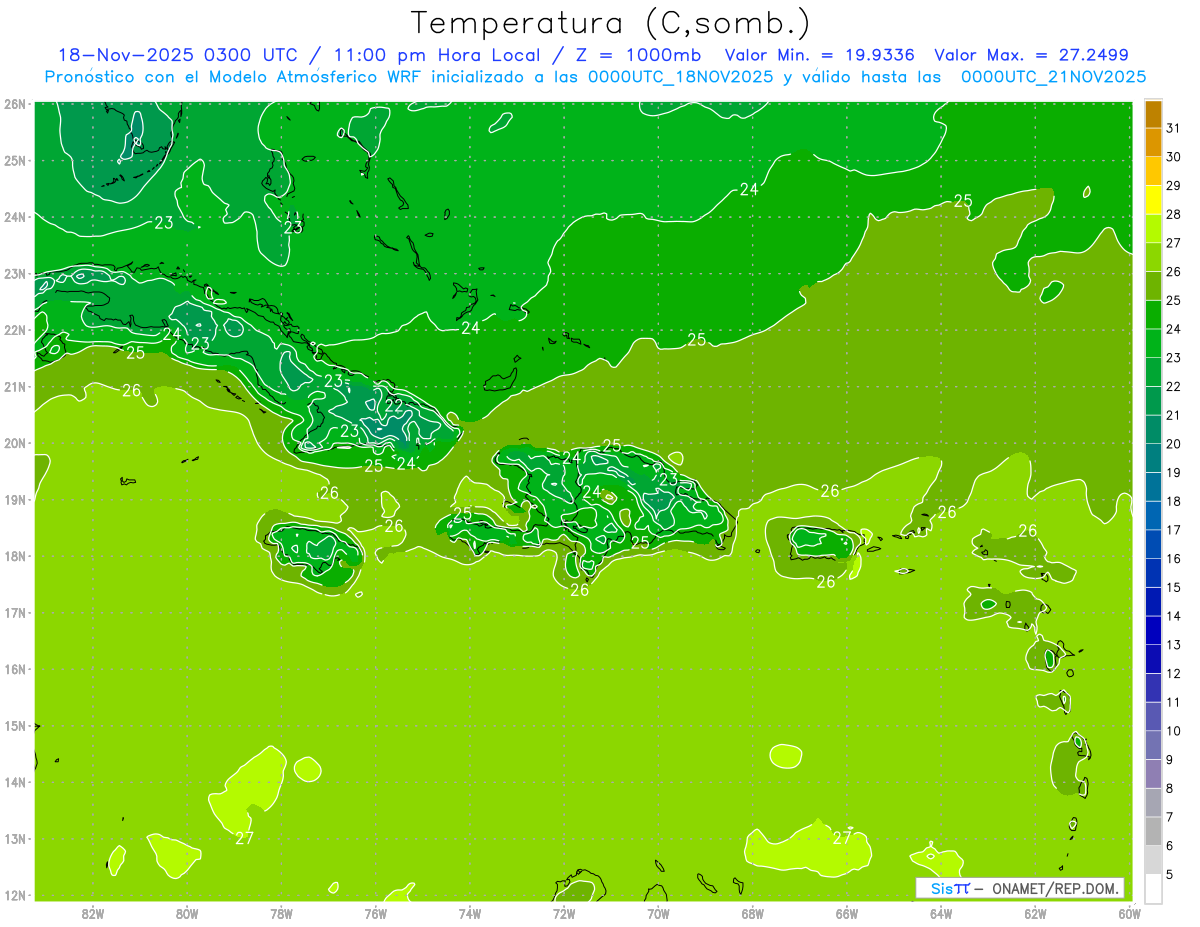The width and height of the screenshot is (1200, 927).
Task: Click the "19N" latitude axis label
Action: [15, 500]
